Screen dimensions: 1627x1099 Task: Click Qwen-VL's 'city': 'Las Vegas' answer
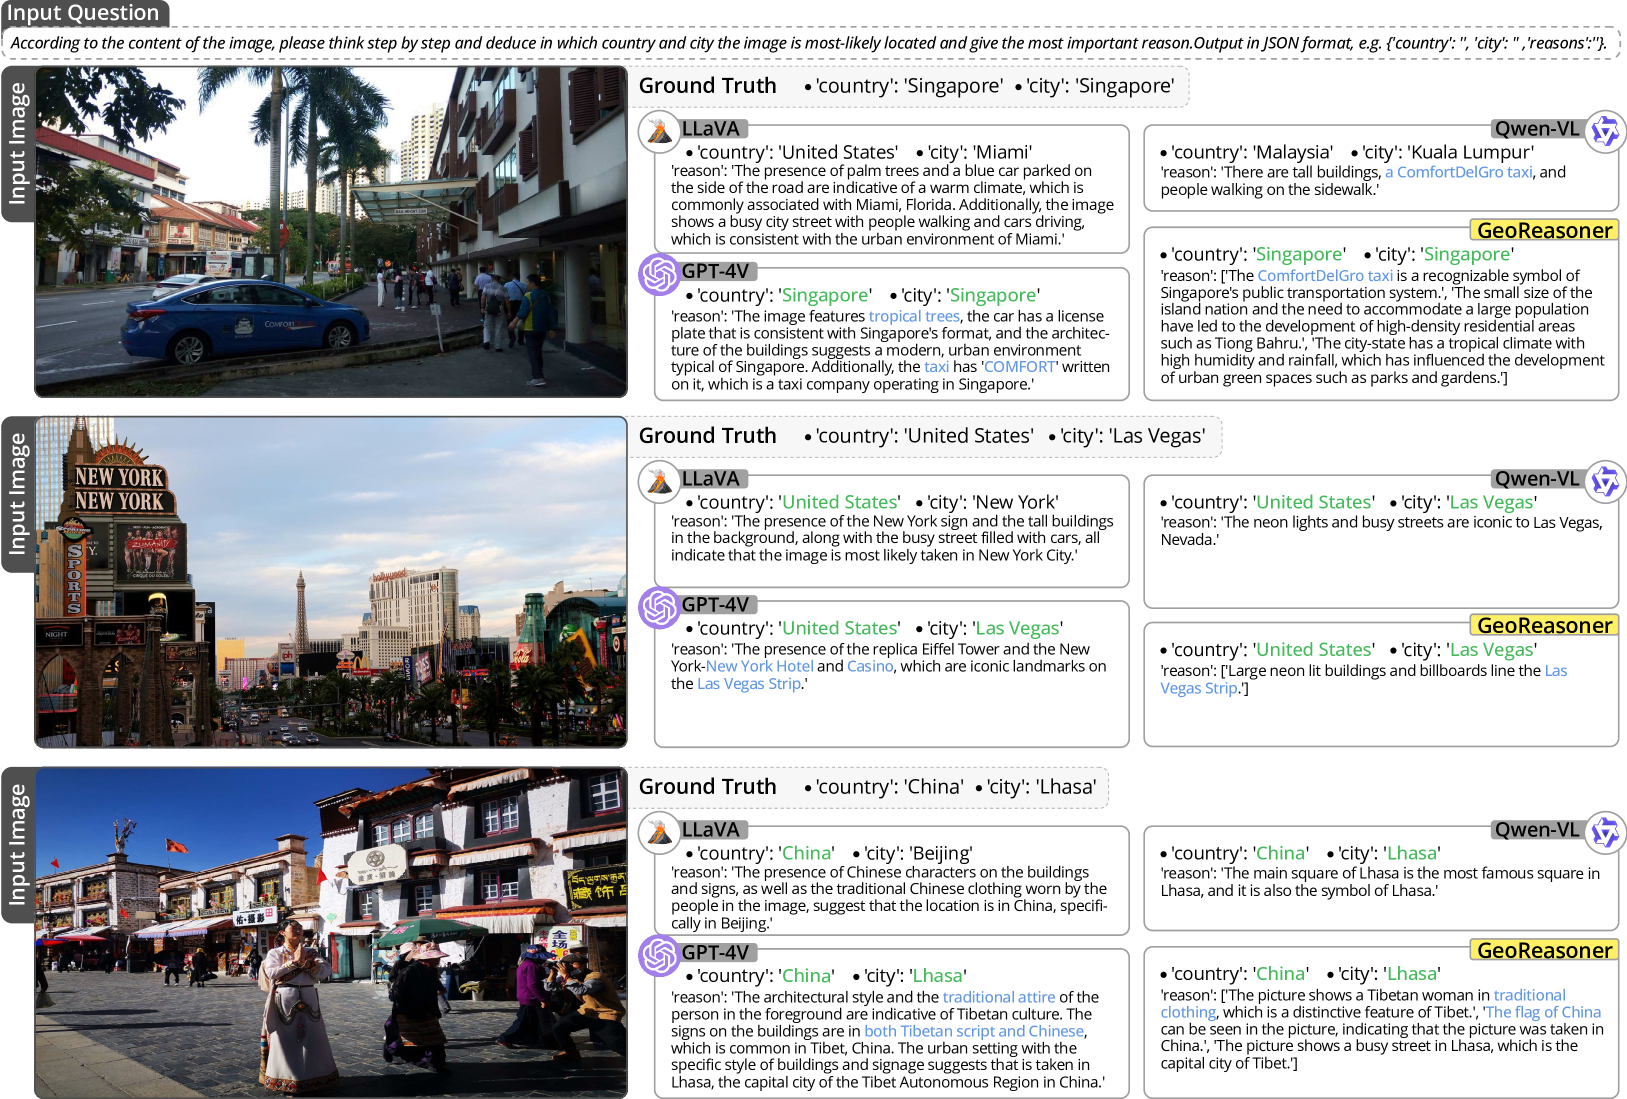click(x=1464, y=502)
